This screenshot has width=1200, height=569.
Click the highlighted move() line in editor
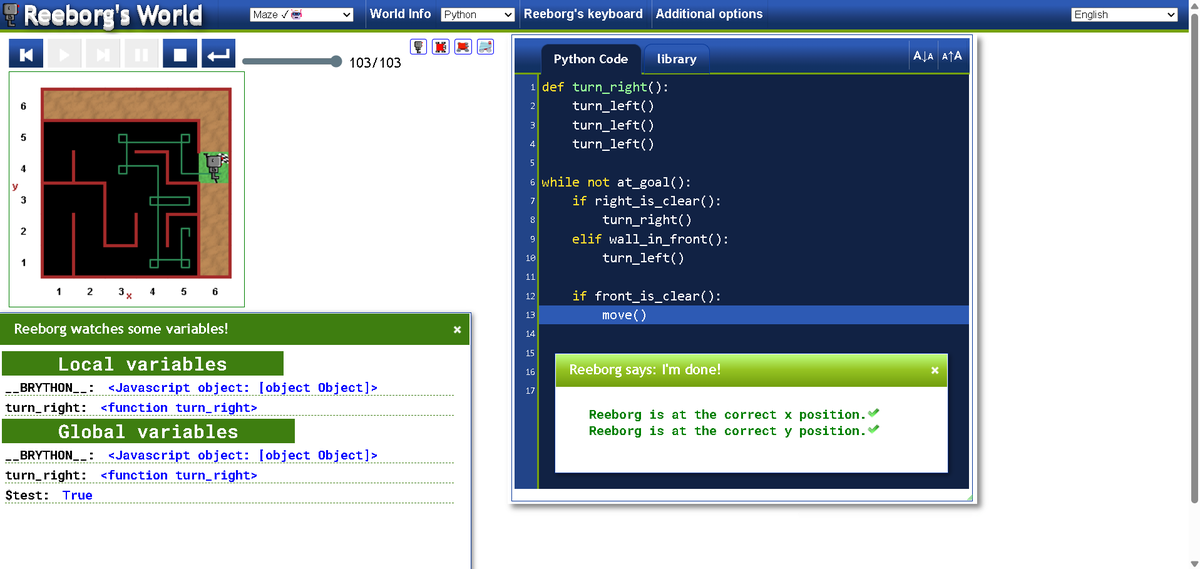click(x=755, y=315)
